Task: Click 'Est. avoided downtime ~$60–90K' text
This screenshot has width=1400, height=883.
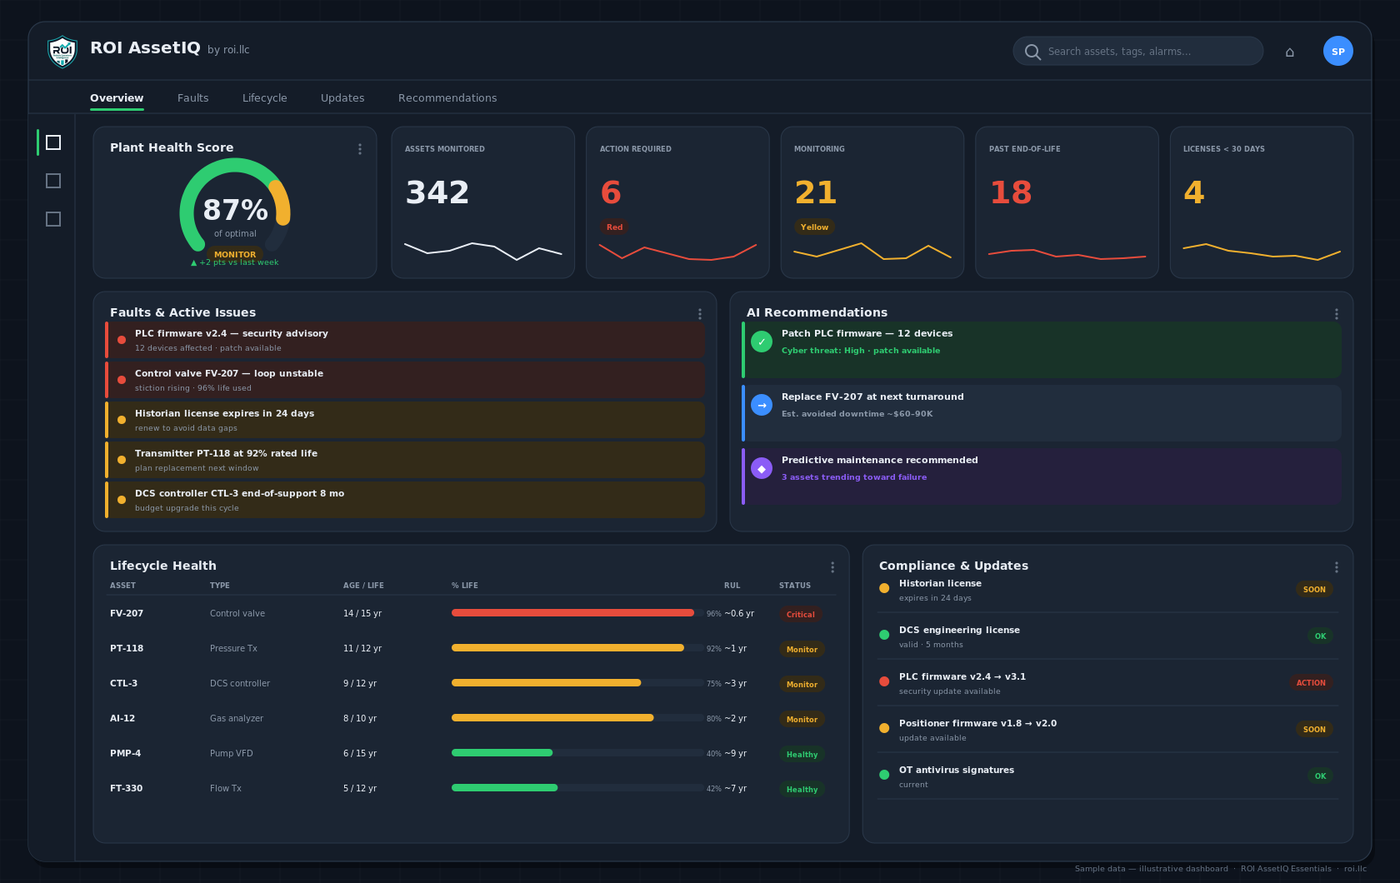Action: pos(857,413)
